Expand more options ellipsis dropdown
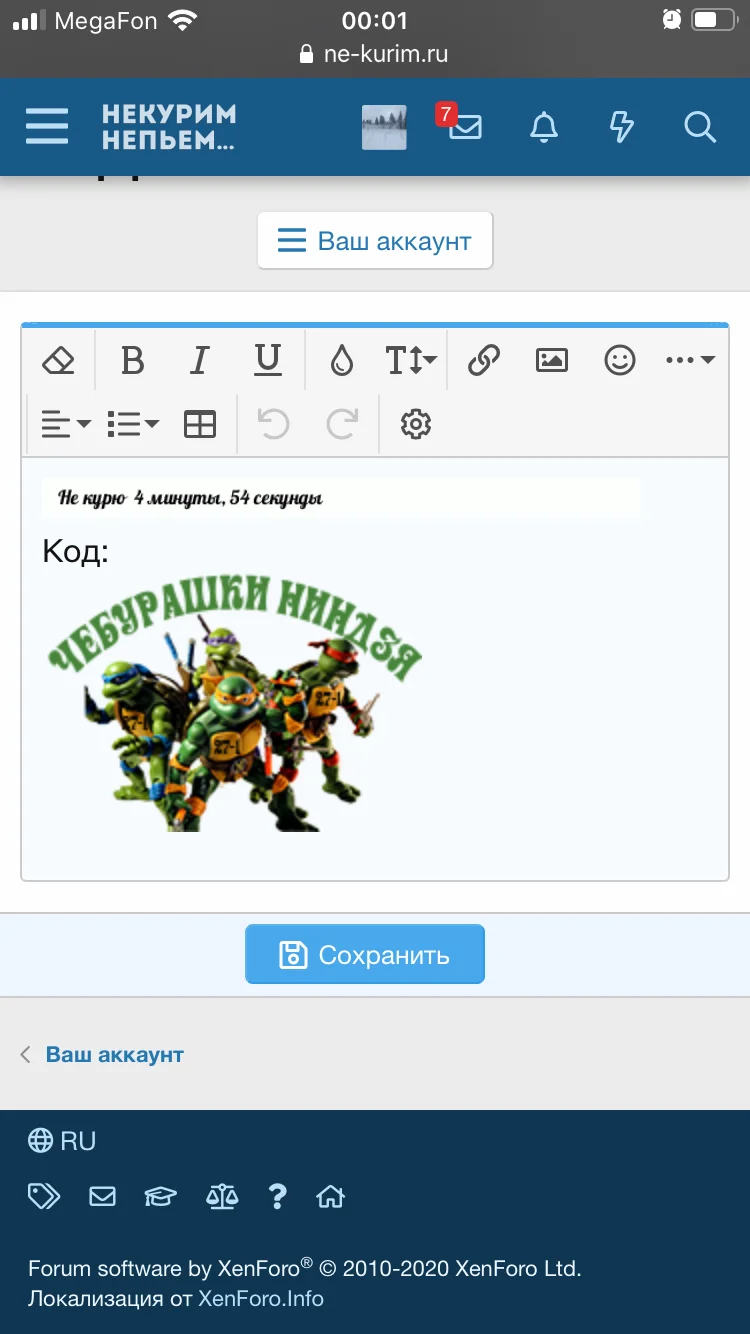Image resolution: width=750 pixels, height=1334 pixels. tap(690, 359)
